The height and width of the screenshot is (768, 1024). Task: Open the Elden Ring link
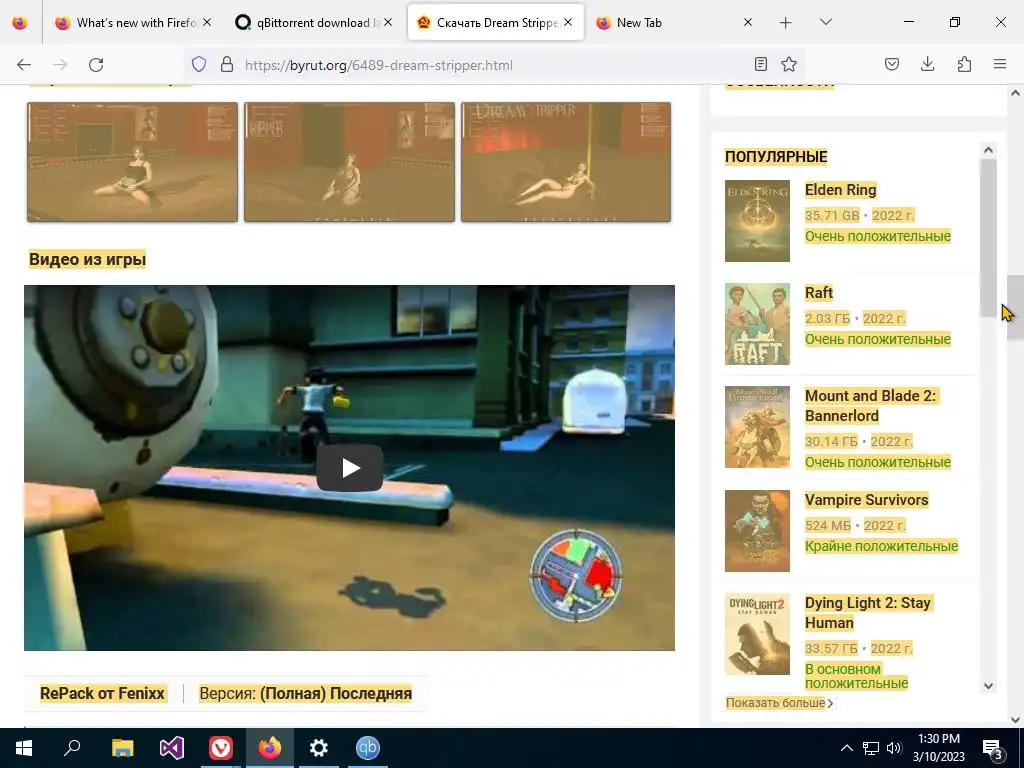tap(840, 190)
